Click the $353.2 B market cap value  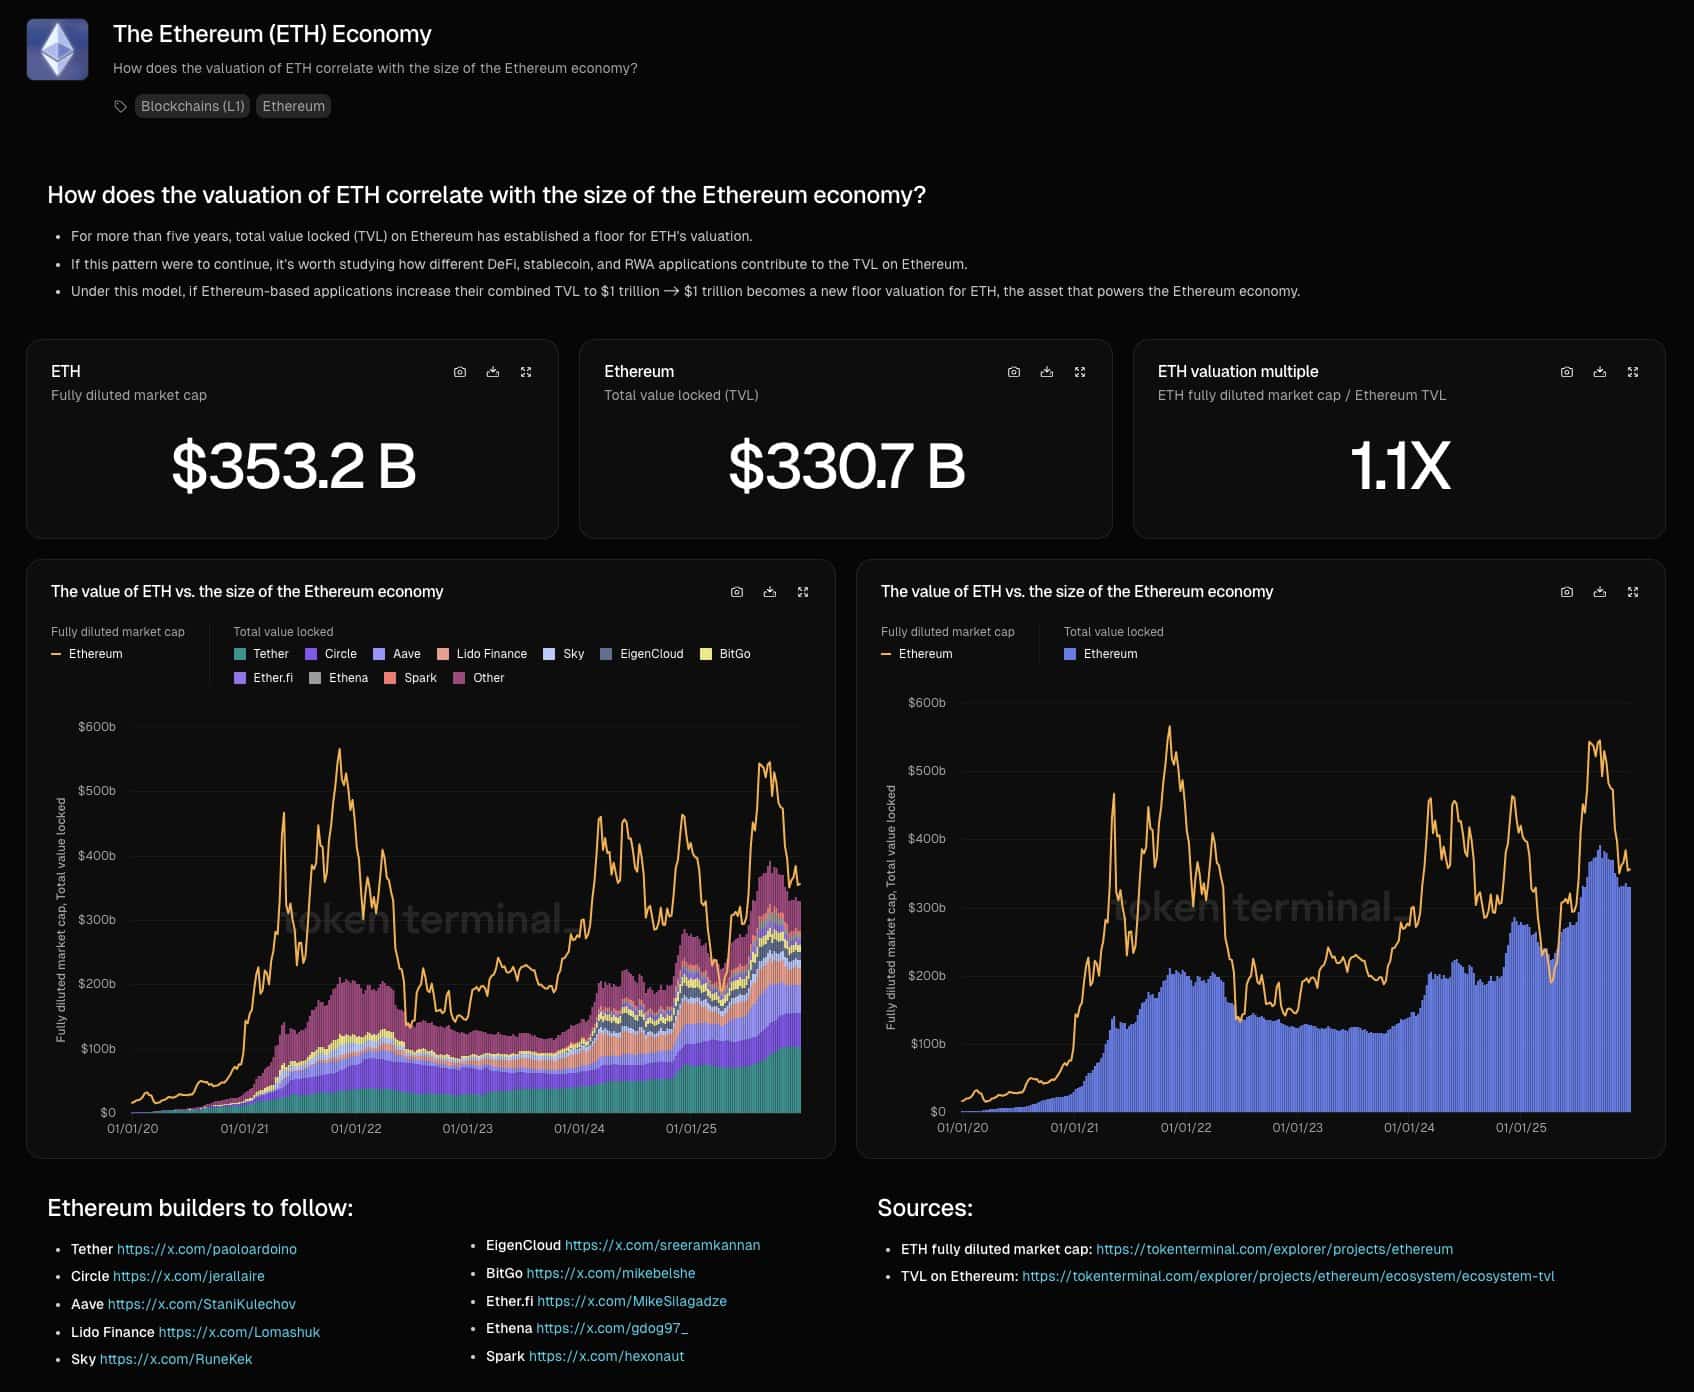coord(293,466)
